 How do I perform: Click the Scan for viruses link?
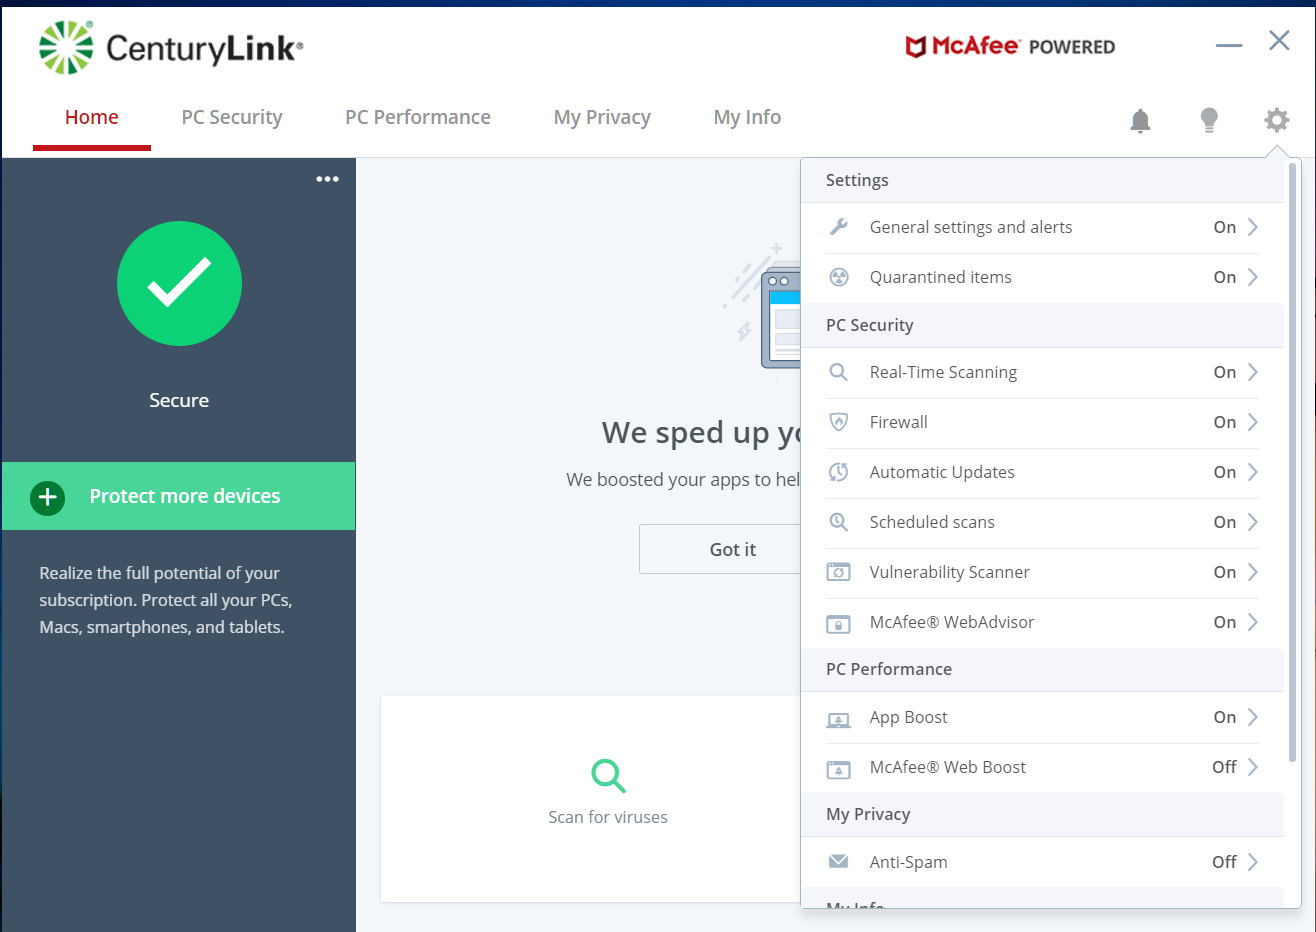(x=608, y=817)
